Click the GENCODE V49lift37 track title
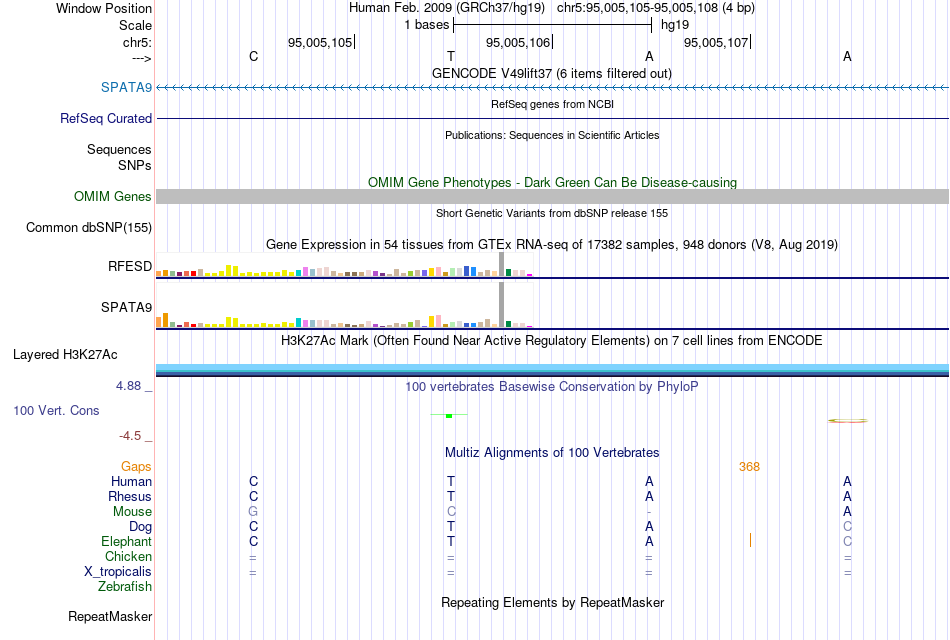Viewport: 950px width, 640px height. [x=552, y=73]
